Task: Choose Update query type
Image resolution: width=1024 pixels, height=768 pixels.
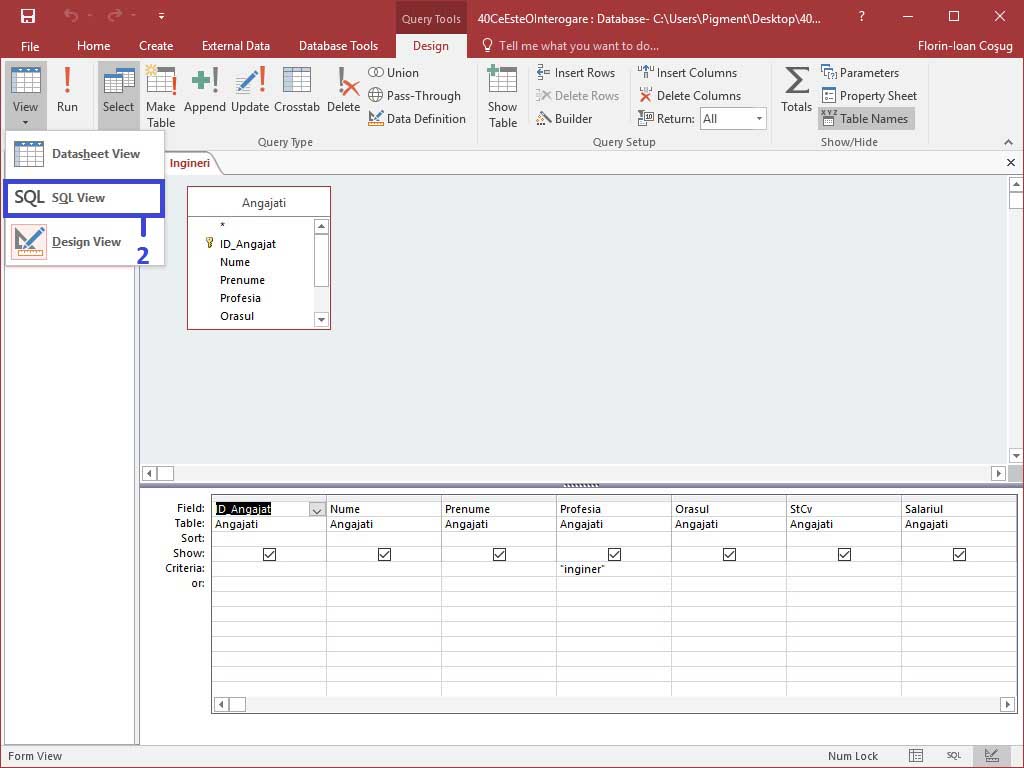Action: click(250, 89)
